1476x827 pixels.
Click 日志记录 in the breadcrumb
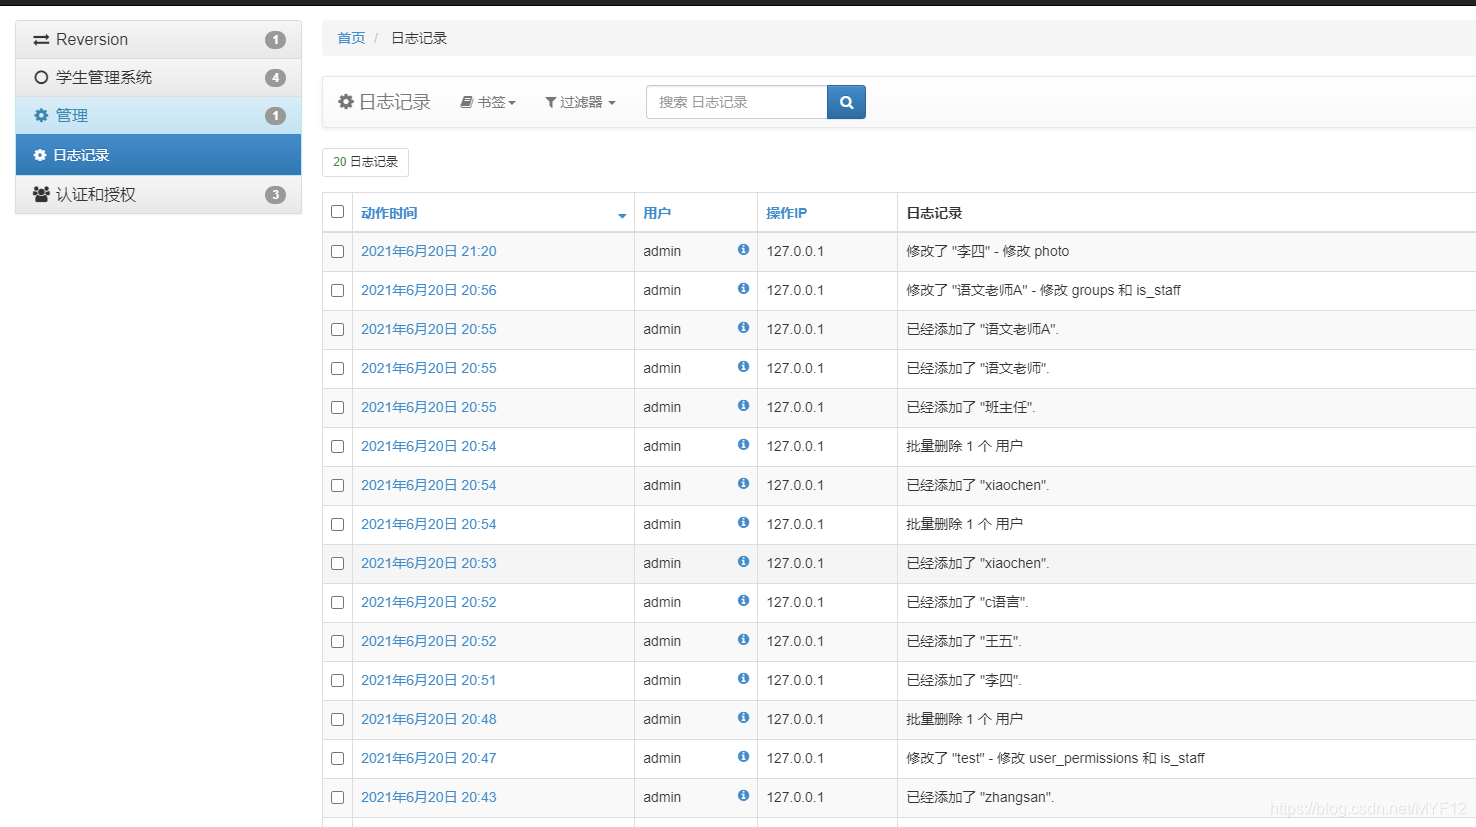click(x=419, y=38)
